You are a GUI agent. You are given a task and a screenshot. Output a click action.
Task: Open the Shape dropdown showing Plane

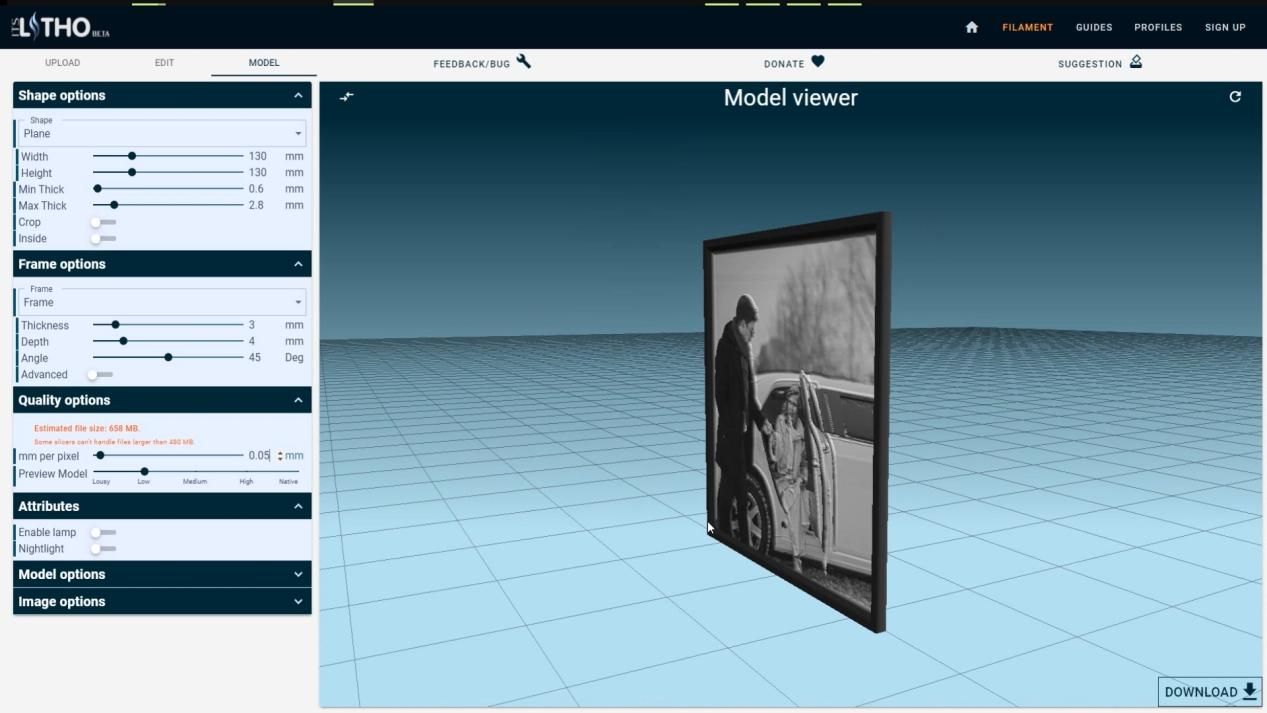pos(162,134)
